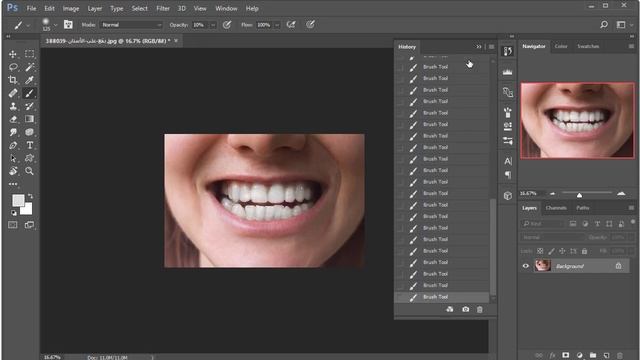640x360 pixels.
Task: Select the Move tool
Action: (x=13, y=54)
